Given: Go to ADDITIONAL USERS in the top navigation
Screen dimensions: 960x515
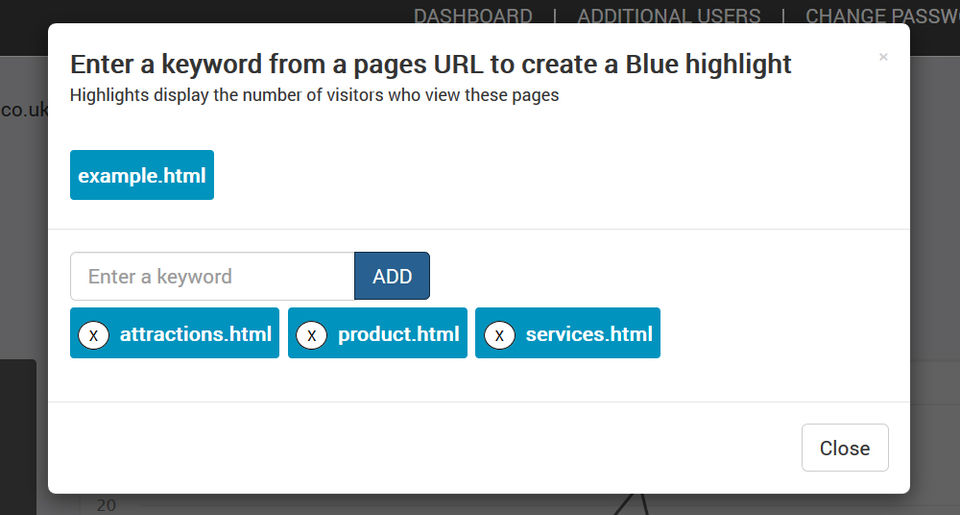Looking at the screenshot, I should click(x=668, y=15).
